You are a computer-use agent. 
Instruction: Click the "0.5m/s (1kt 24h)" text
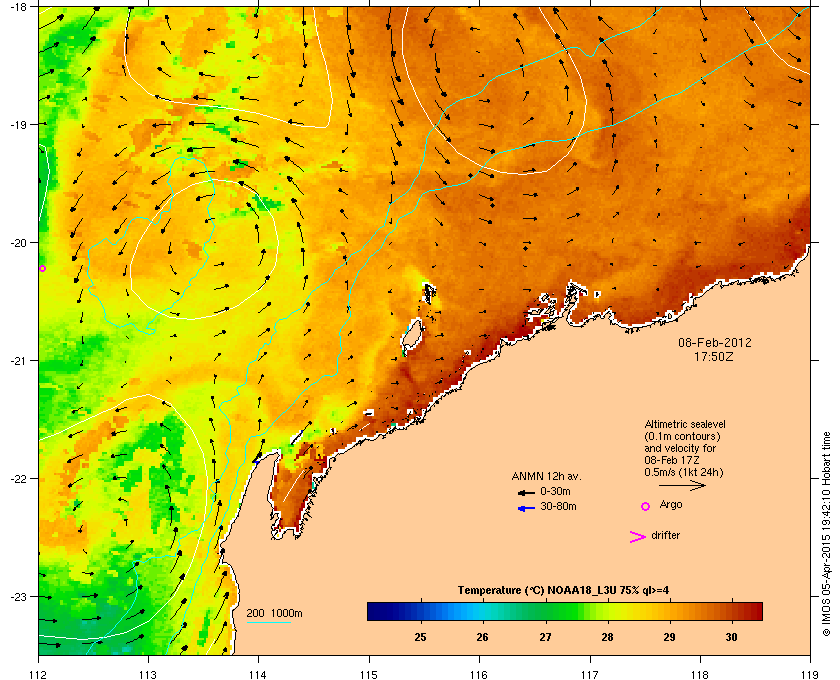click(x=684, y=473)
